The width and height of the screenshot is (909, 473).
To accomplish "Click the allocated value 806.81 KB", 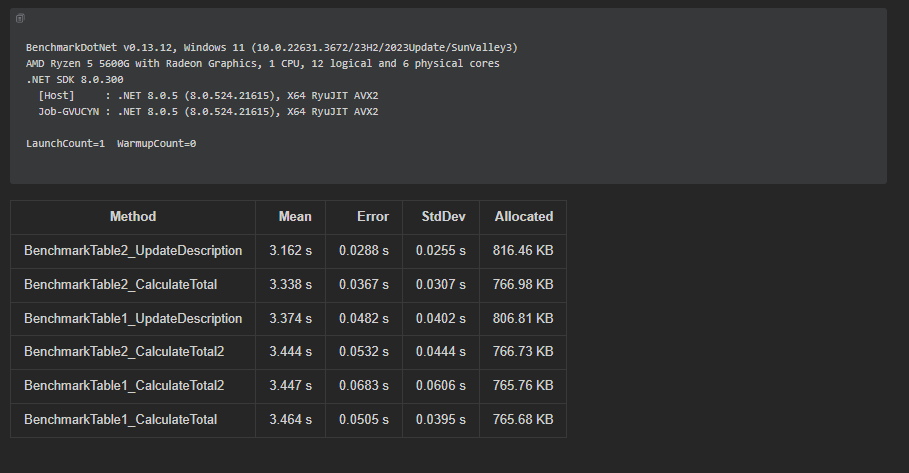I will point(523,319).
